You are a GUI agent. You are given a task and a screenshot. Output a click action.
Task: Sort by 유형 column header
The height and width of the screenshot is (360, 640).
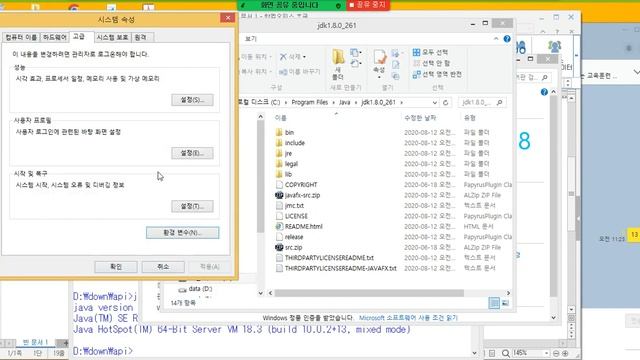(x=469, y=118)
